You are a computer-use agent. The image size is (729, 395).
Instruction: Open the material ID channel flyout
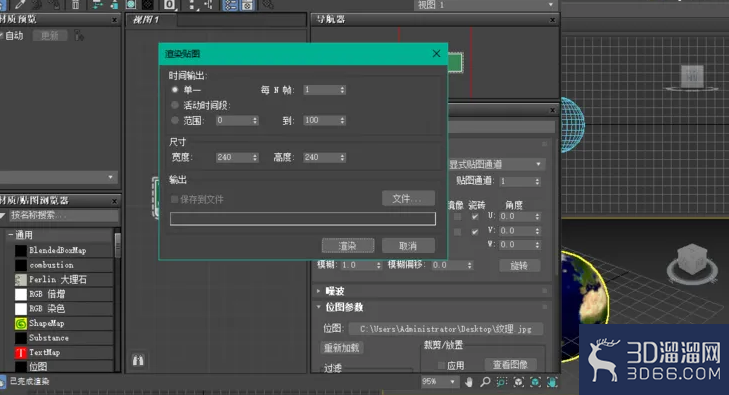pos(170,4)
